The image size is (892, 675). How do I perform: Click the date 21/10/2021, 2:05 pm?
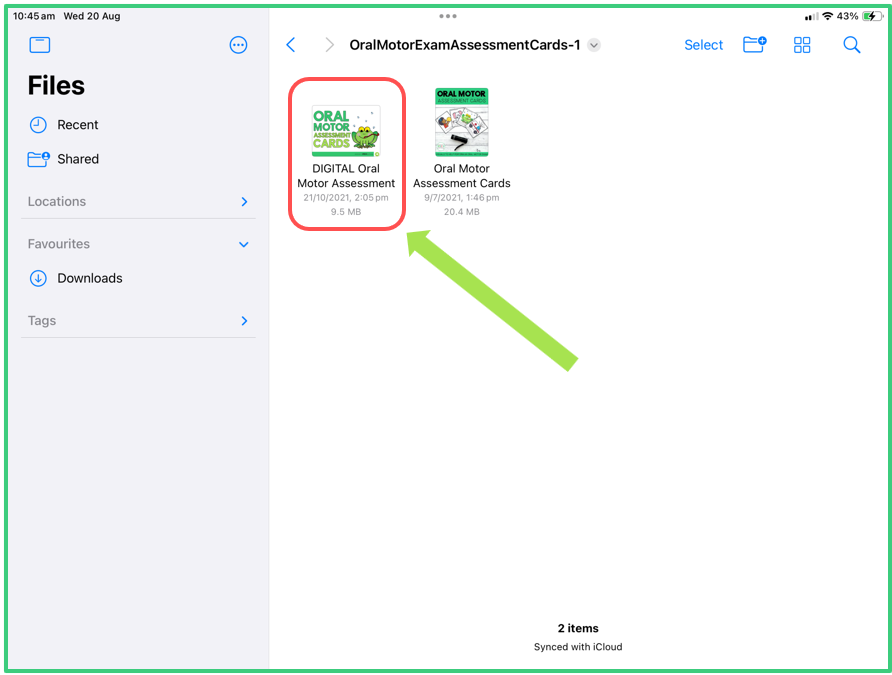tap(346, 197)
